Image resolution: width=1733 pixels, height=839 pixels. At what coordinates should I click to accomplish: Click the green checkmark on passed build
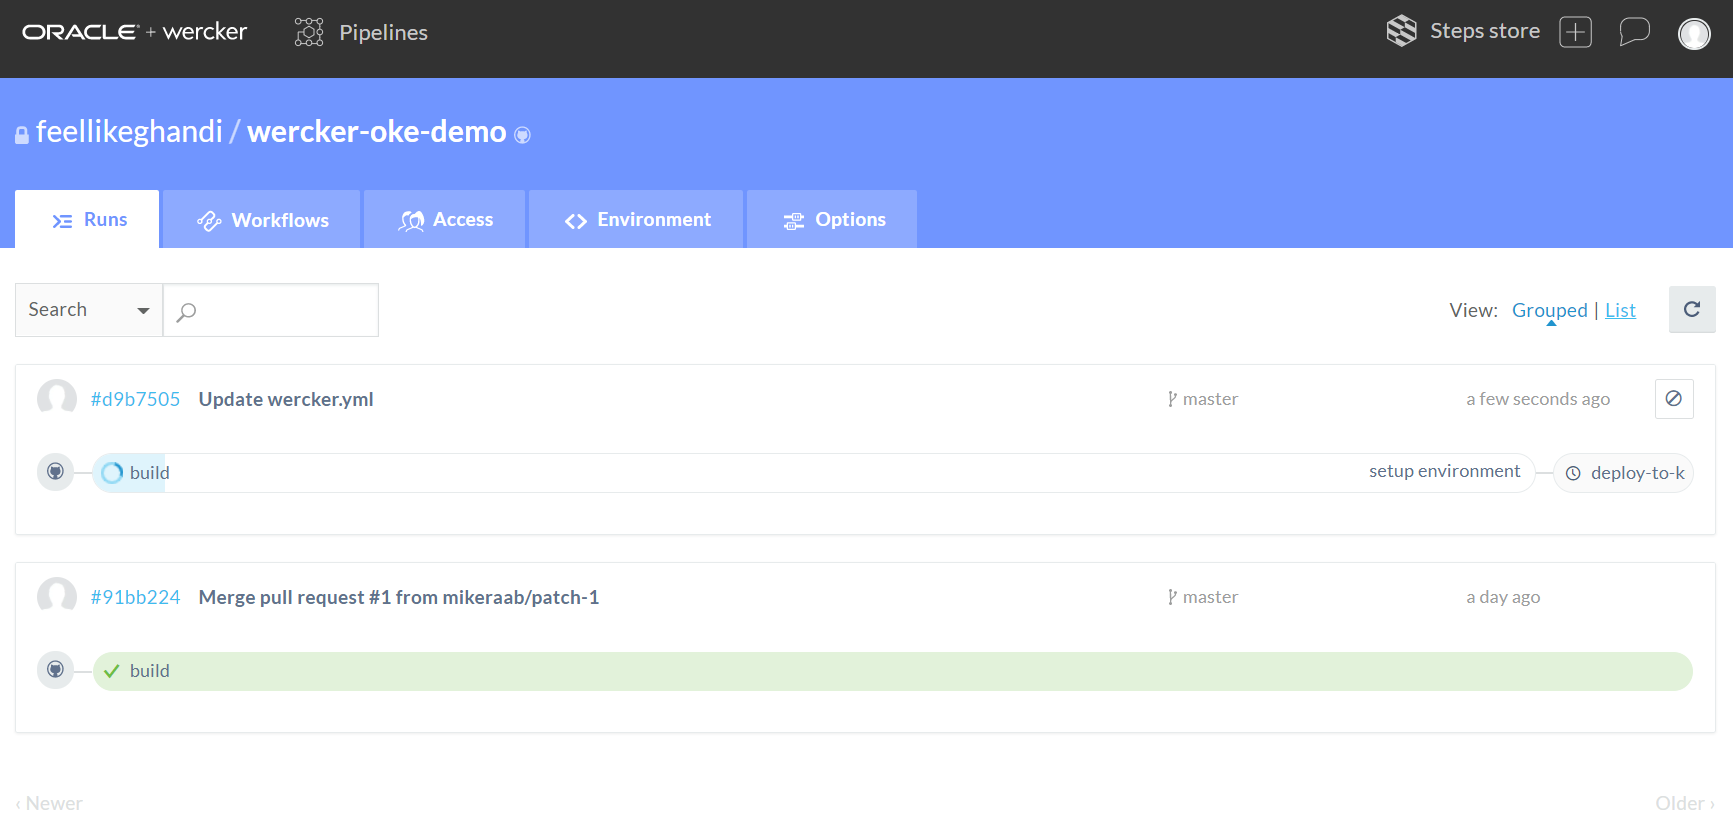(x=112, y=671)
